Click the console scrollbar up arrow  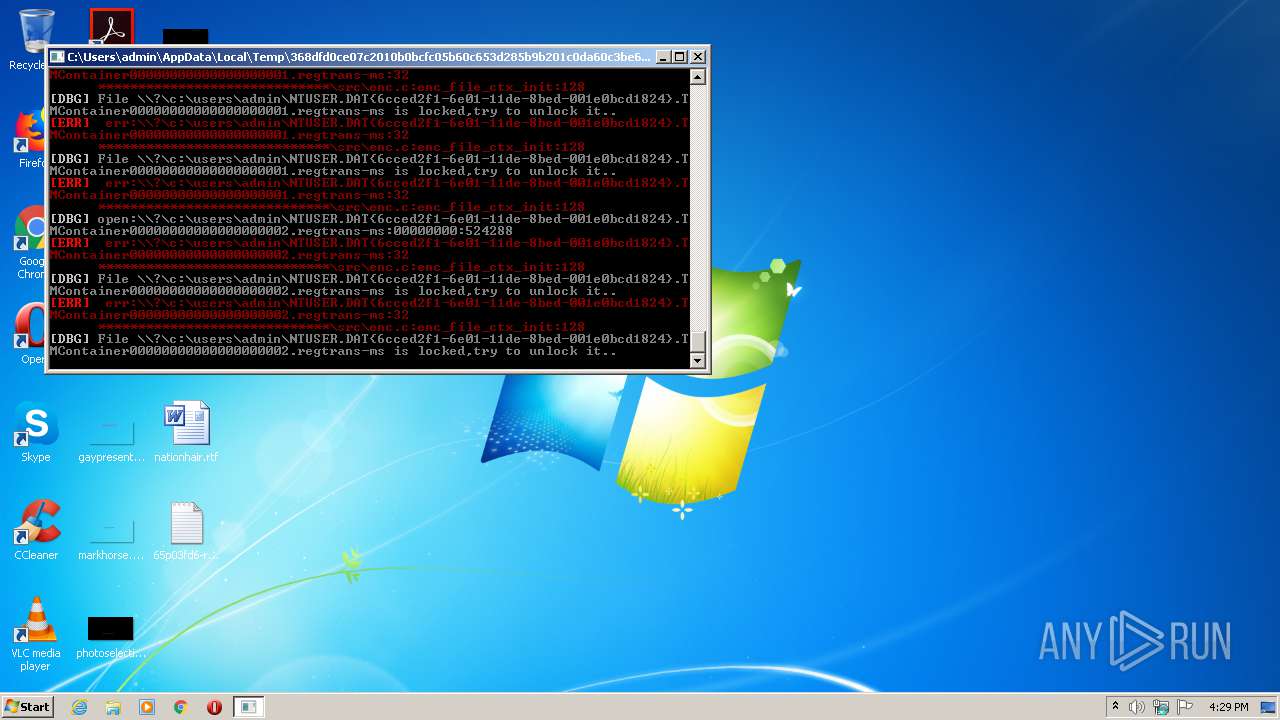coord(698,77)
